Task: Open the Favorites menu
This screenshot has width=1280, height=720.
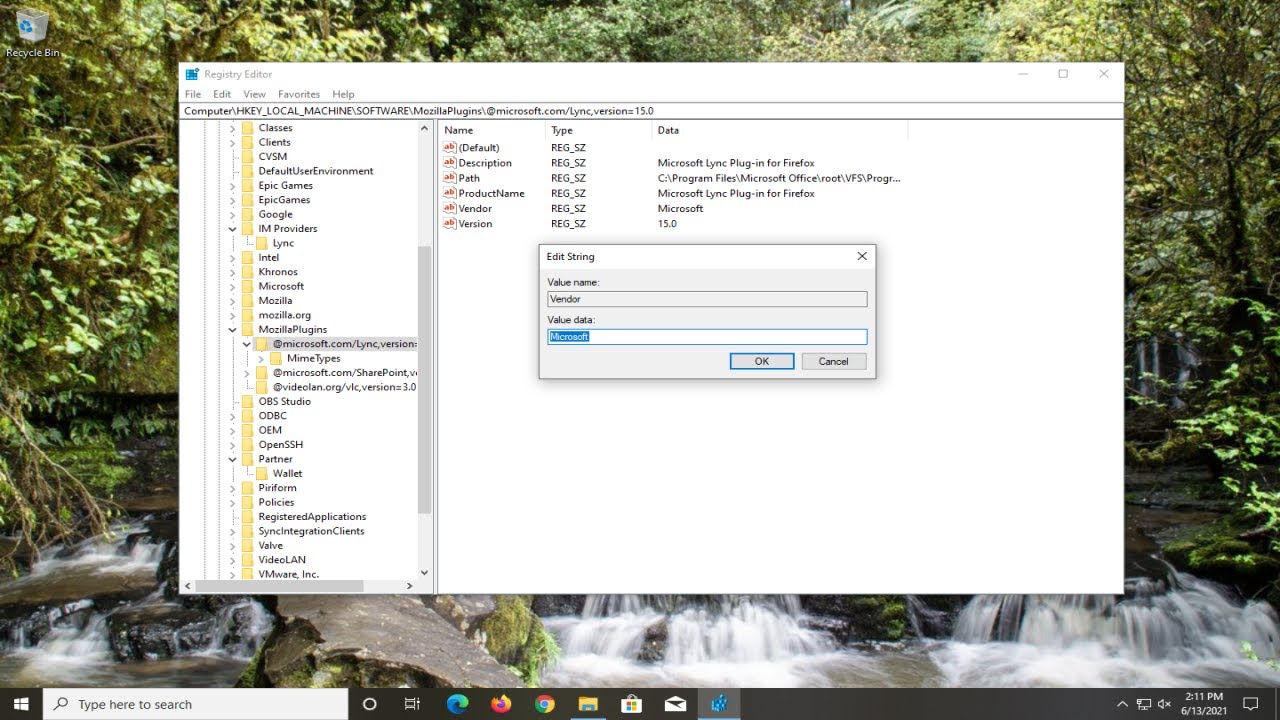Action: click(x=299, y=94)
